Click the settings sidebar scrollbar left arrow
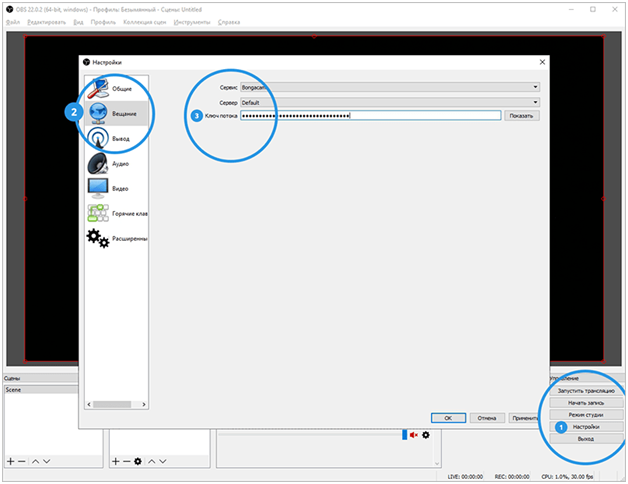 [x=89, y=404]
